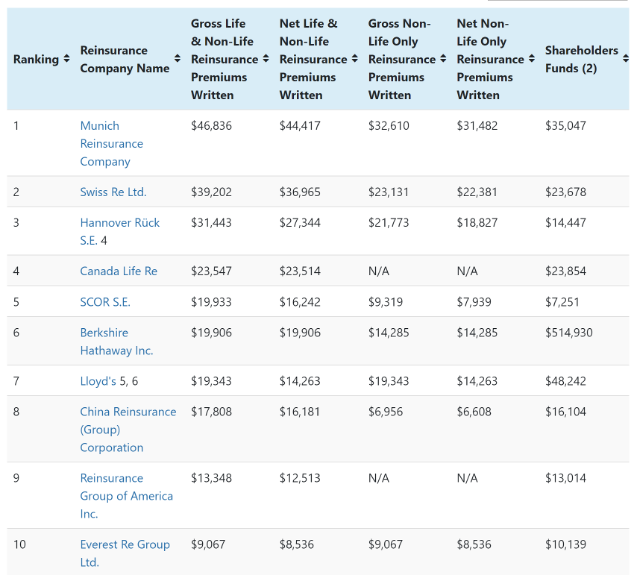Select Everest Re net premium $8,536 in Net Life column

296,544
